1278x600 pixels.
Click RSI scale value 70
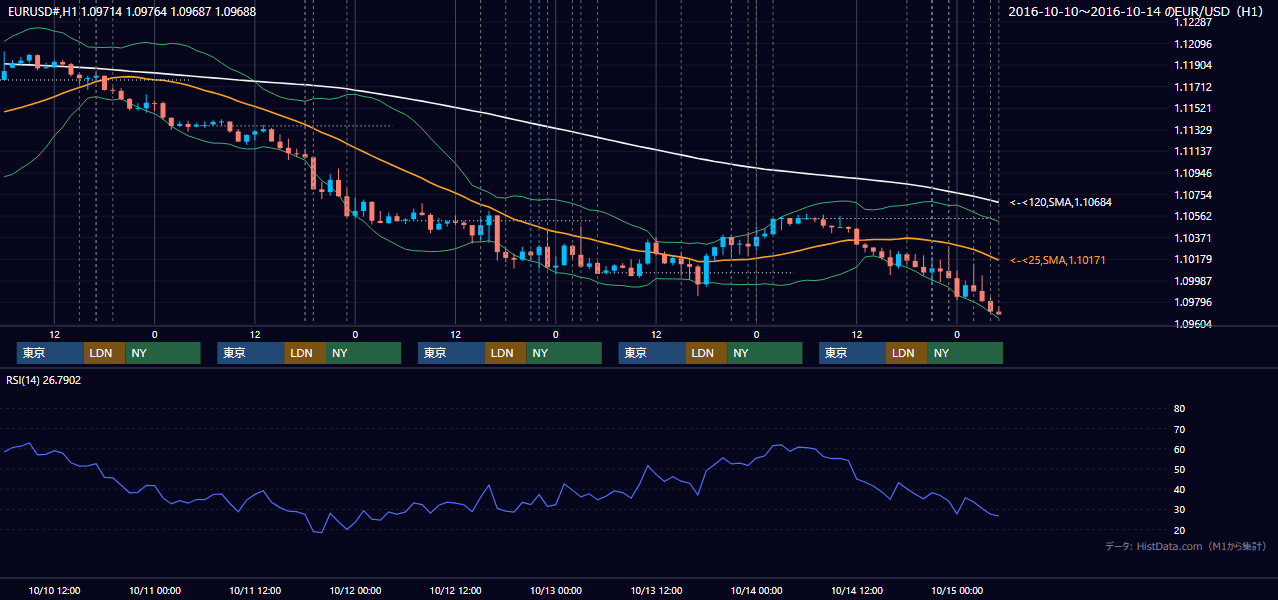tap(1179, 429)
